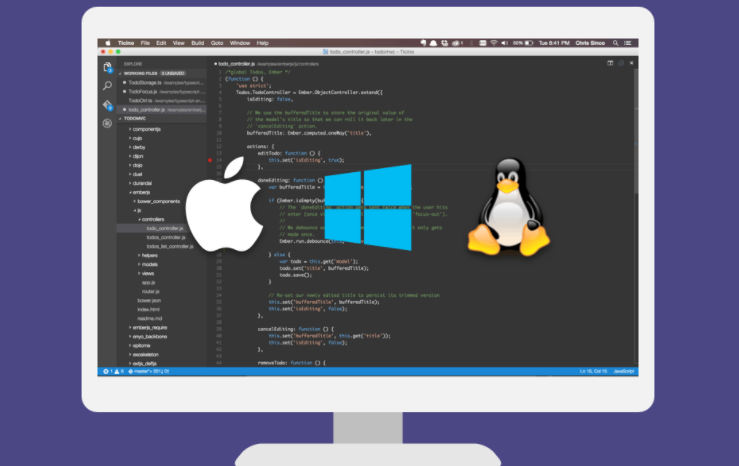Click the errors count icon in status bar
This screenshot has height=466, width=739.
[x=107, y=371]
